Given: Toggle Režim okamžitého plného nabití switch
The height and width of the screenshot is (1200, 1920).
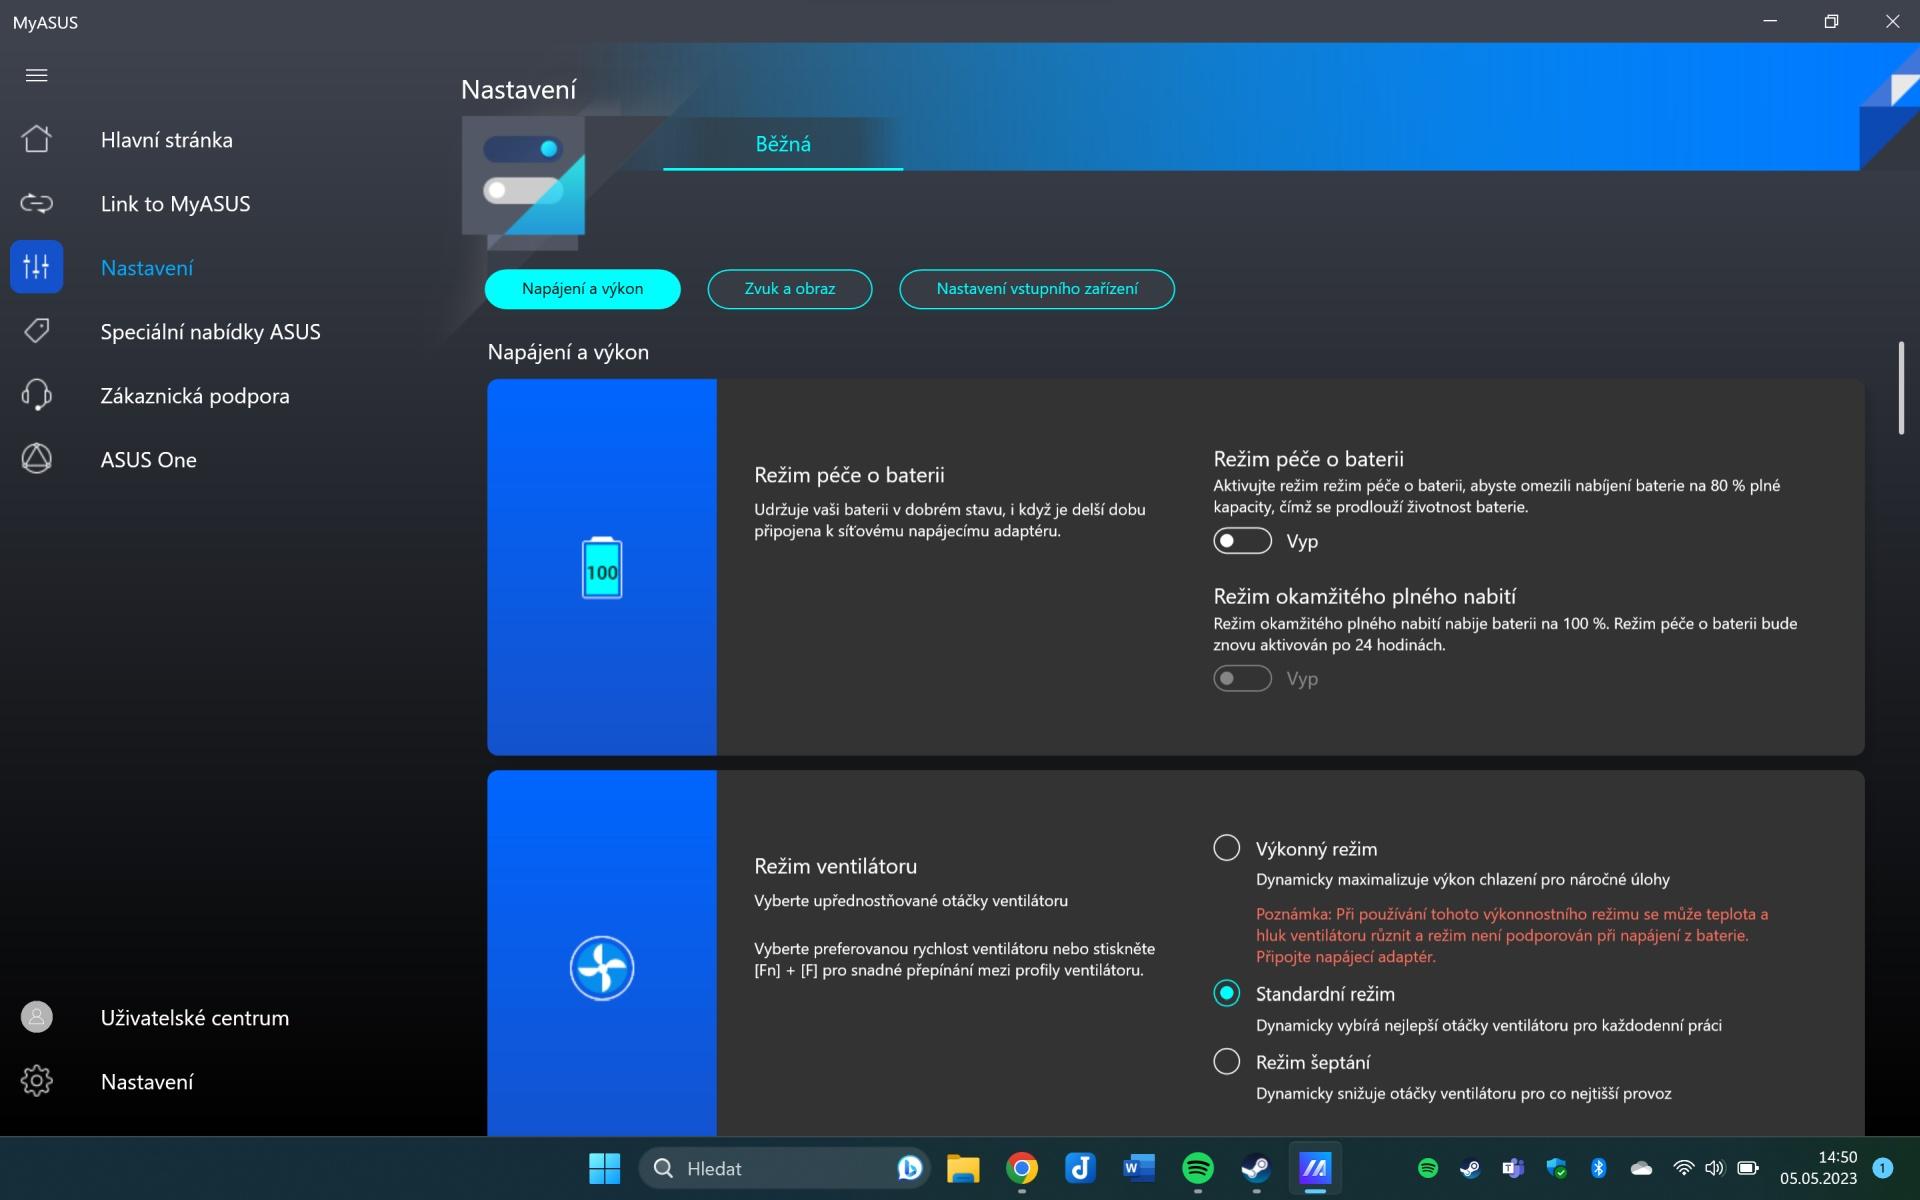Looking at the screenshot, I should [x=1242, y=678].
